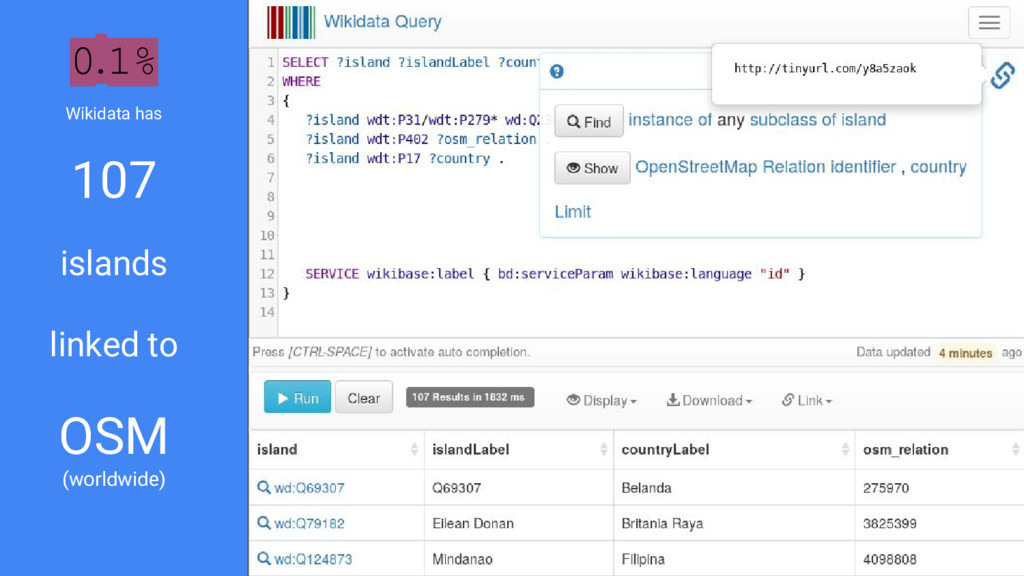
Task: Click the SERVICE wikibase:label line in editor
Action: tap(555, 274)
